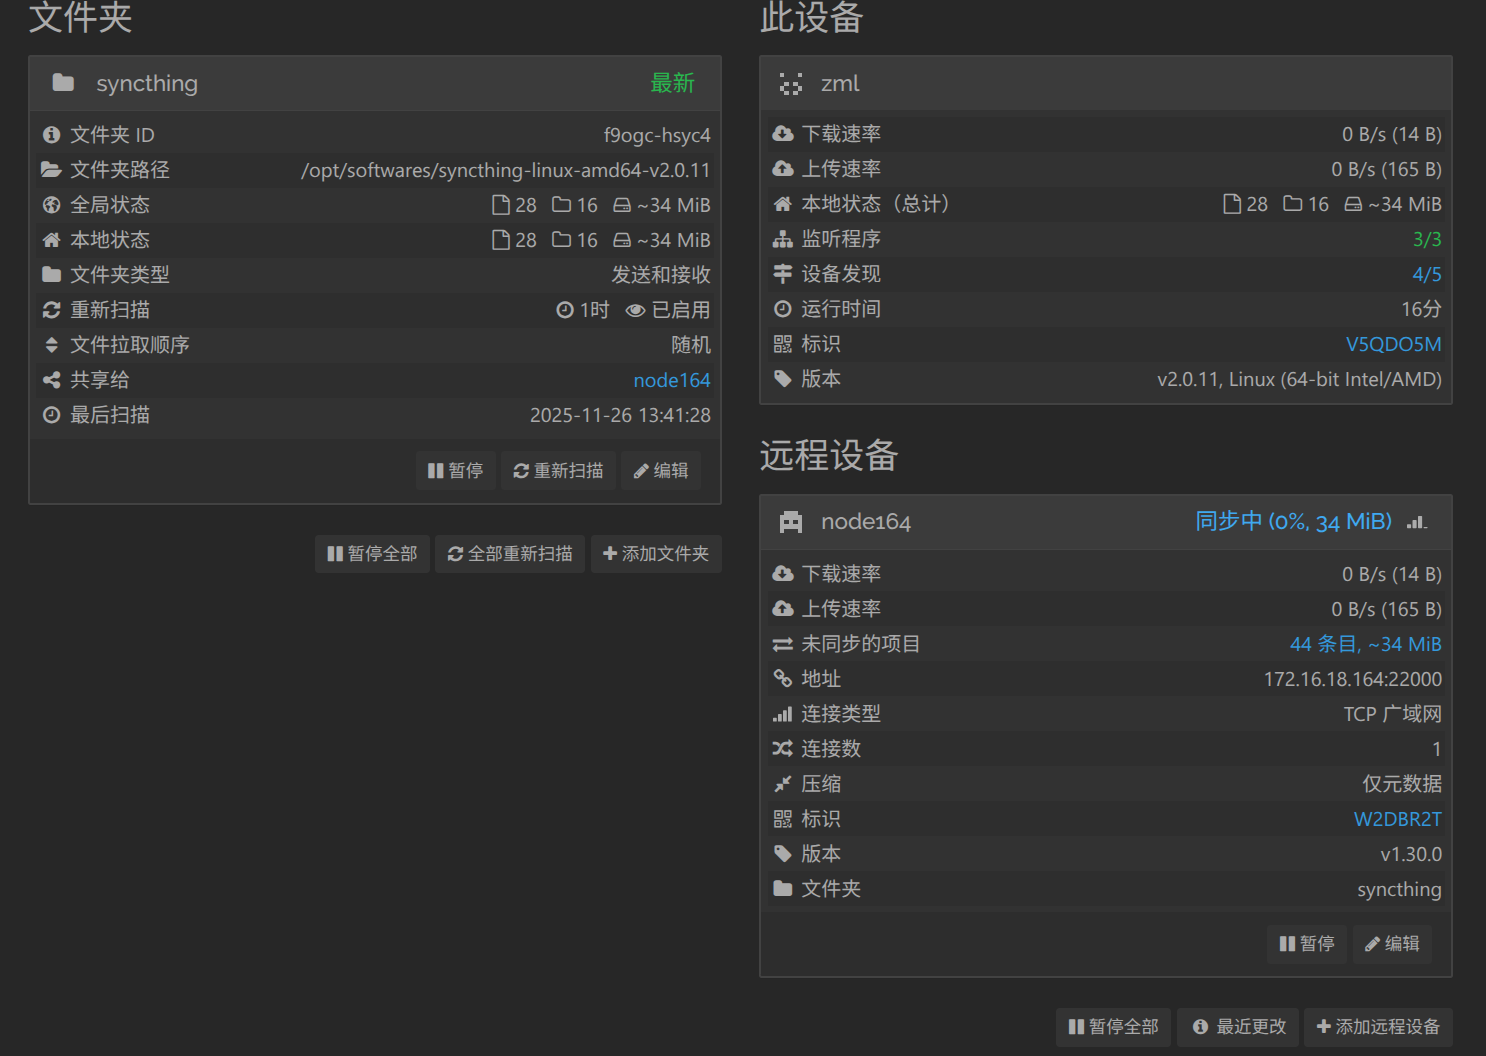1486x1056 pixels.
Task: Click 最近更改 recent changes button
Action: click(1238, 1026)
